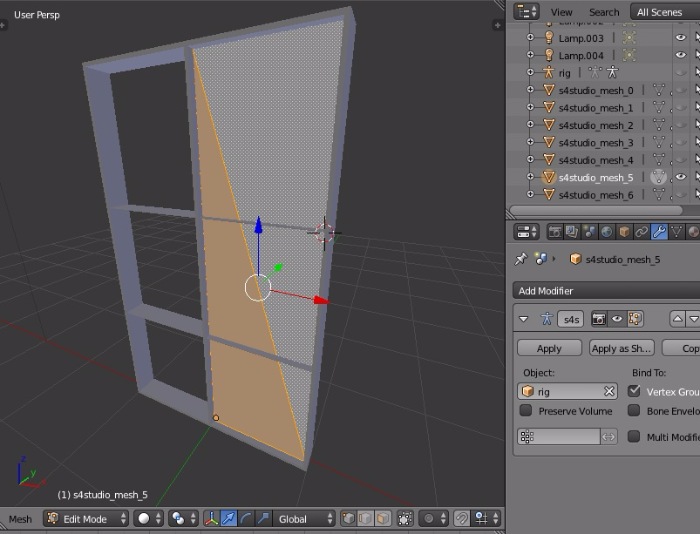
Task: Click the rig object input field
Action: coord(567,391)
